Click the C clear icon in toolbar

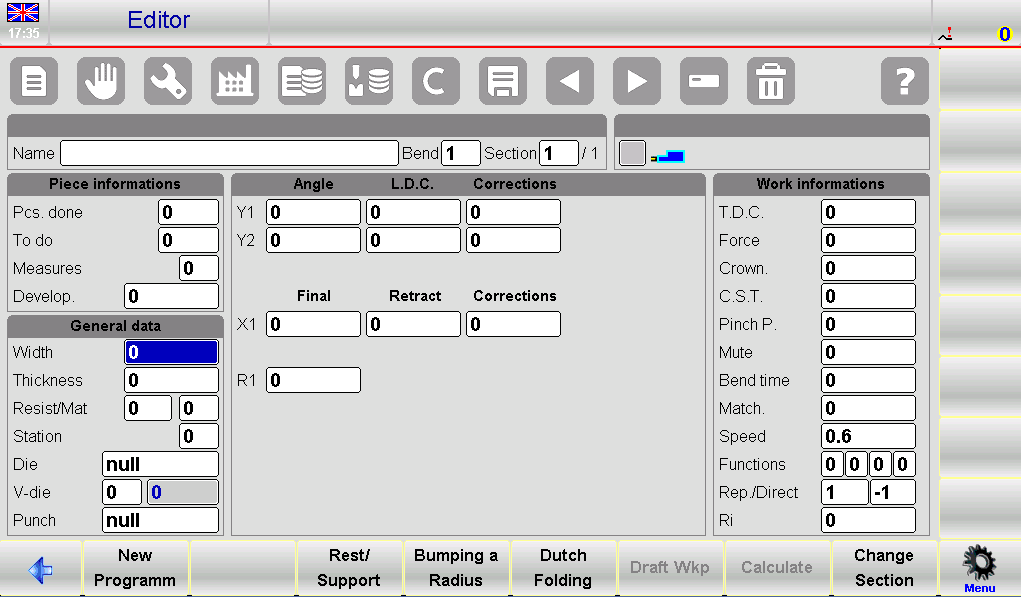click(436, 82)
